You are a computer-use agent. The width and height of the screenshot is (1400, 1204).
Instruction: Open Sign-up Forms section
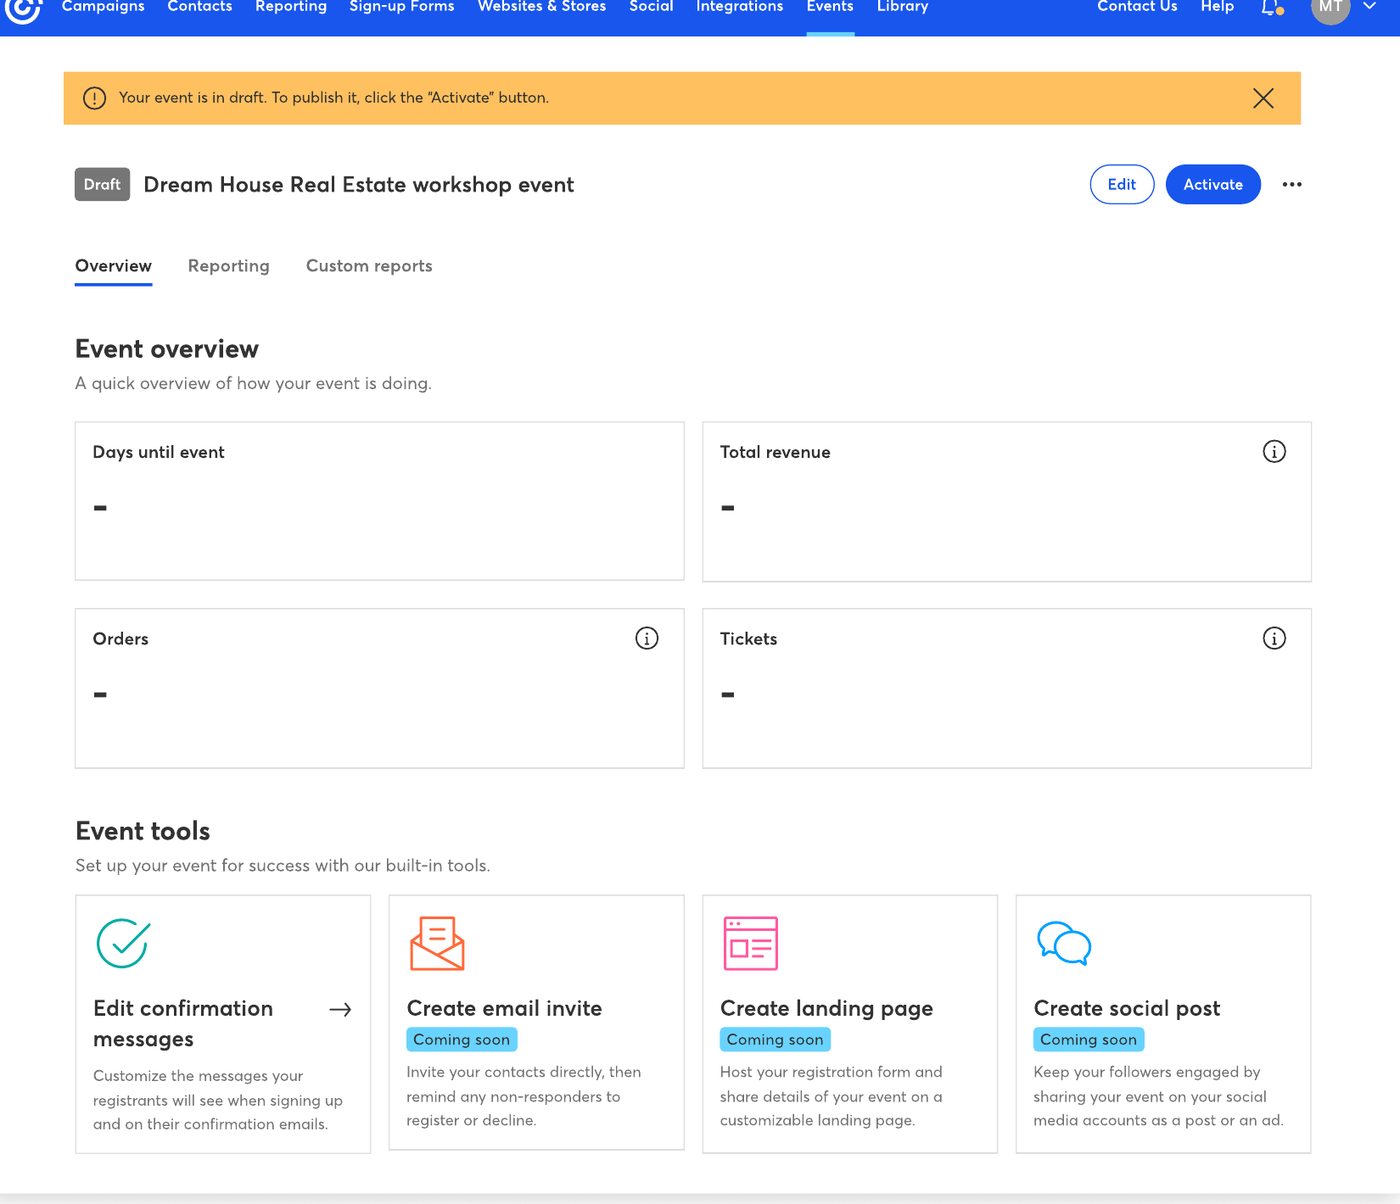point(402,6)
